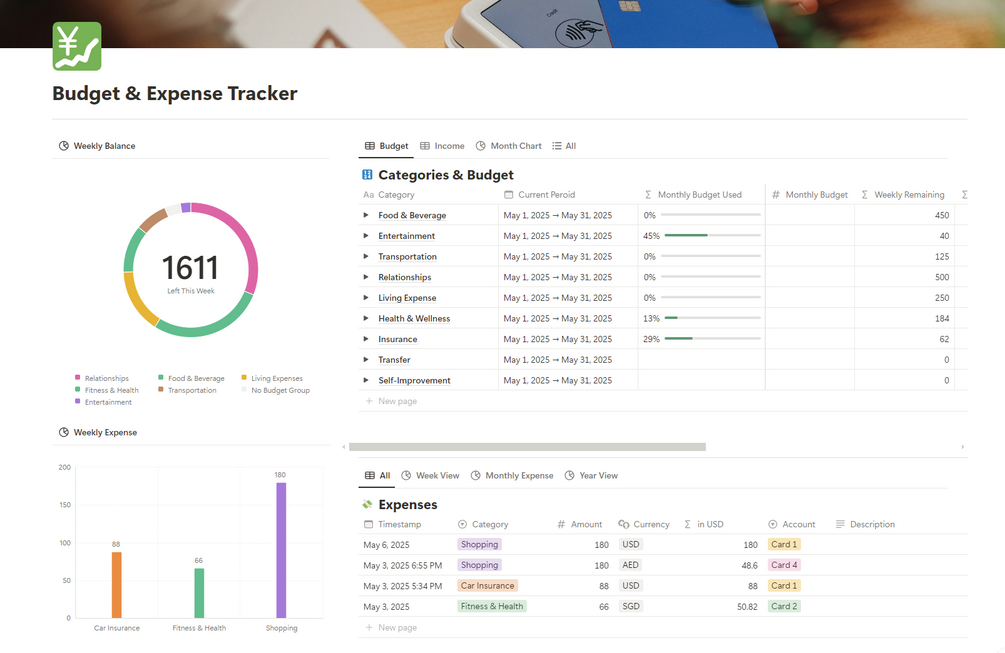Click the Current Peroid calendar icon

(508, 195)
